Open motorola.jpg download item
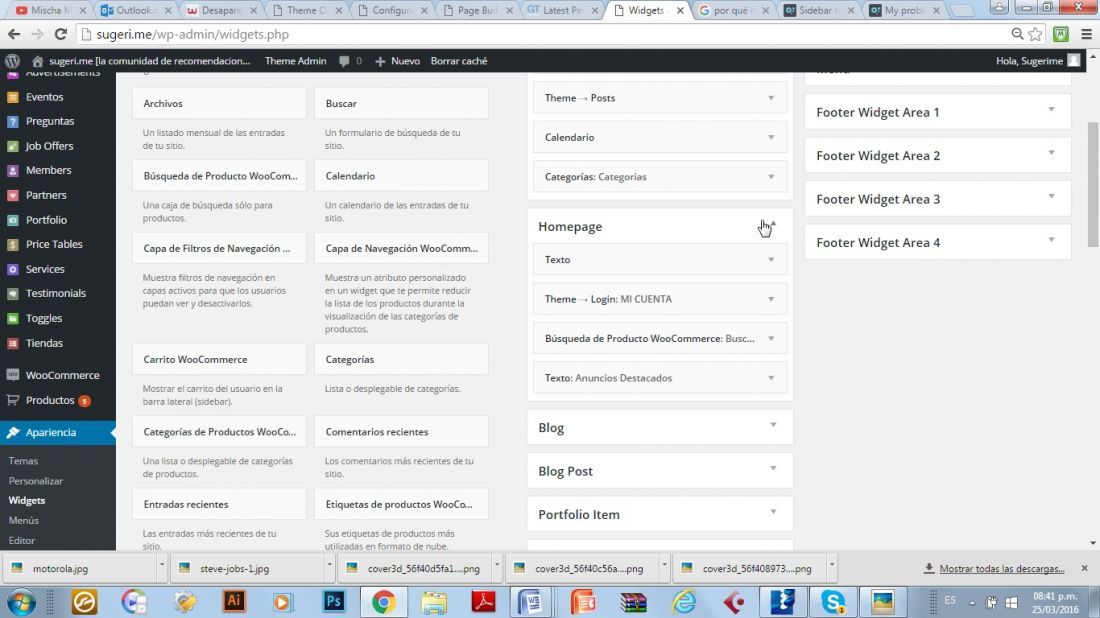Image resolution: width=1100 pixels, height=618 pixels. pos(79,568)
